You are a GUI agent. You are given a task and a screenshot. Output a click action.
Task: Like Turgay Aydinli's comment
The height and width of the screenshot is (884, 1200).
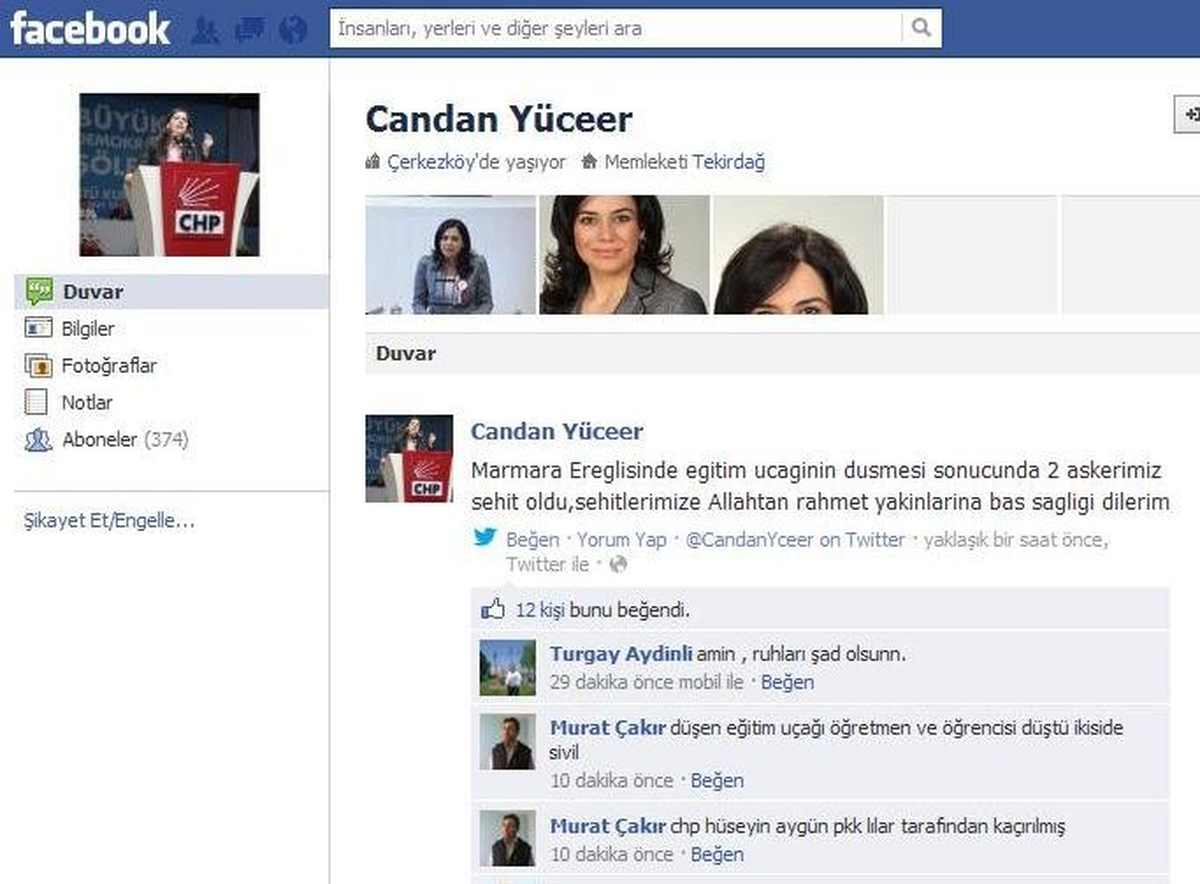[787, 683]
